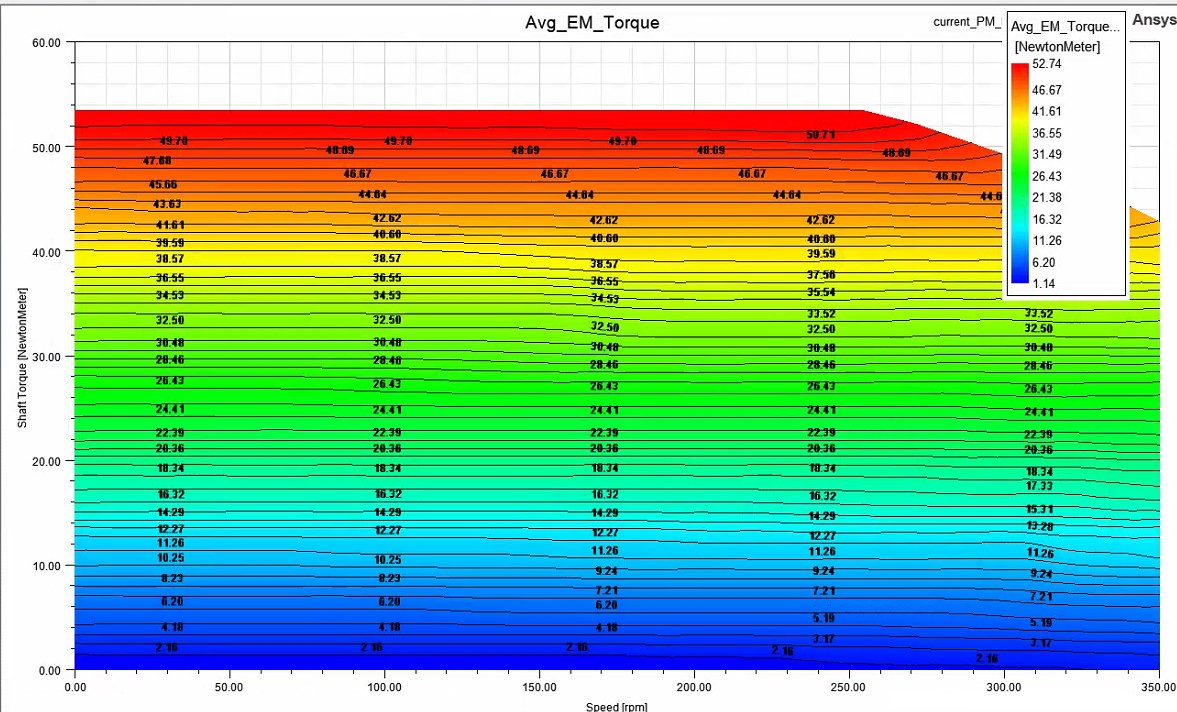This screenshot has width=1177, height=712.
Task: Click the 21.38 legend value
Action: click(x=1046, y=197)
